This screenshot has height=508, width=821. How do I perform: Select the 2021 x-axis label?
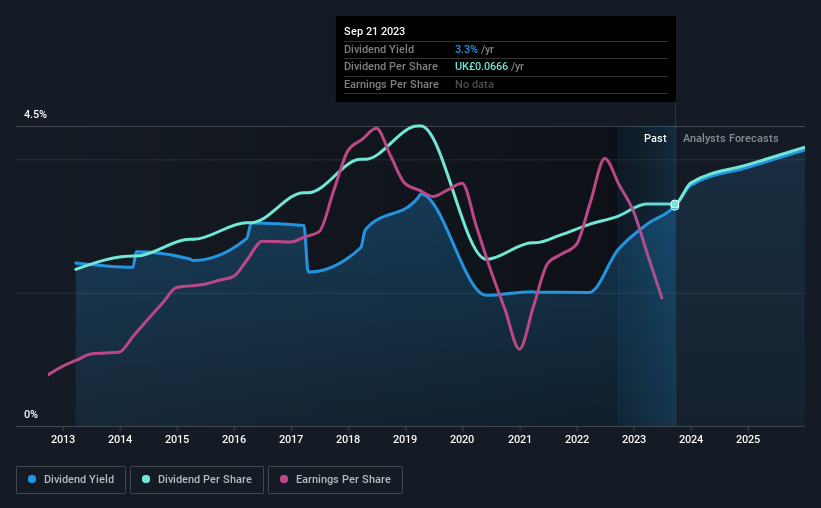pos(520,439)
